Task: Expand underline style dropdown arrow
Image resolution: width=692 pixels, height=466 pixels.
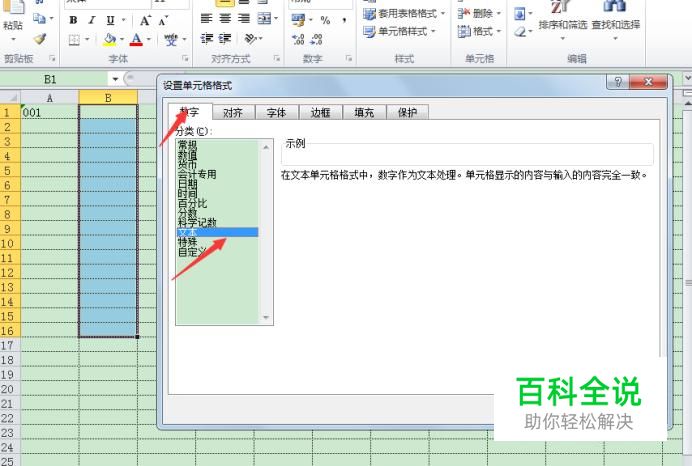Action: [124, 20]
